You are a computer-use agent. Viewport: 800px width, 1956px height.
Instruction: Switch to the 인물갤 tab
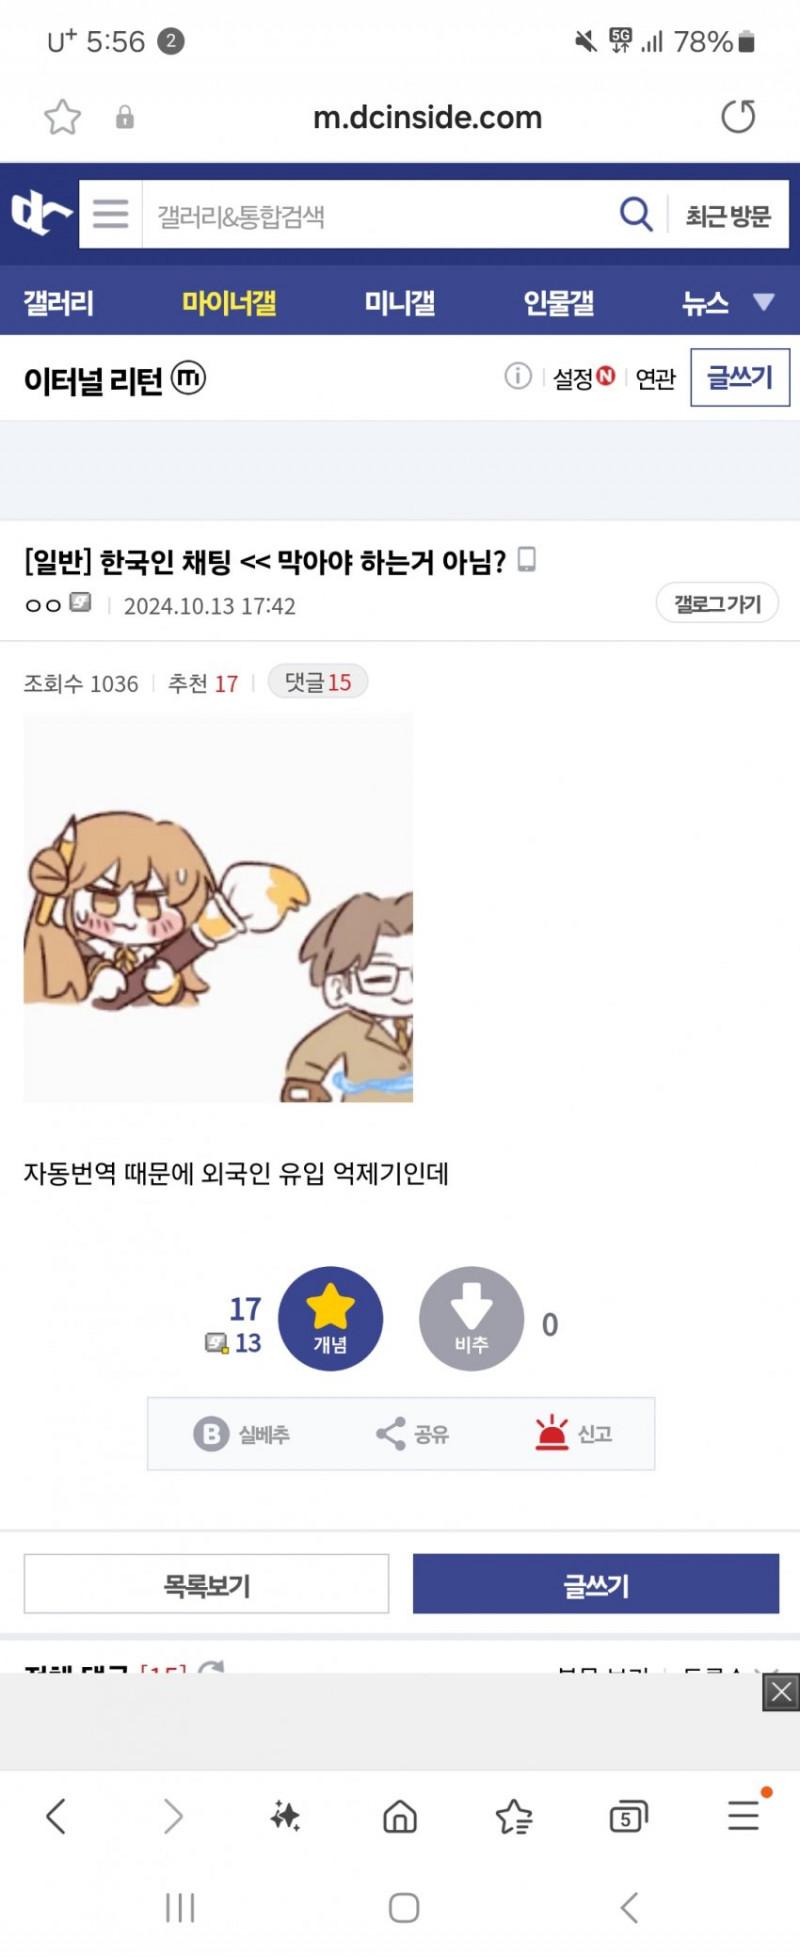pyautogui.click(x=559, y=302)
